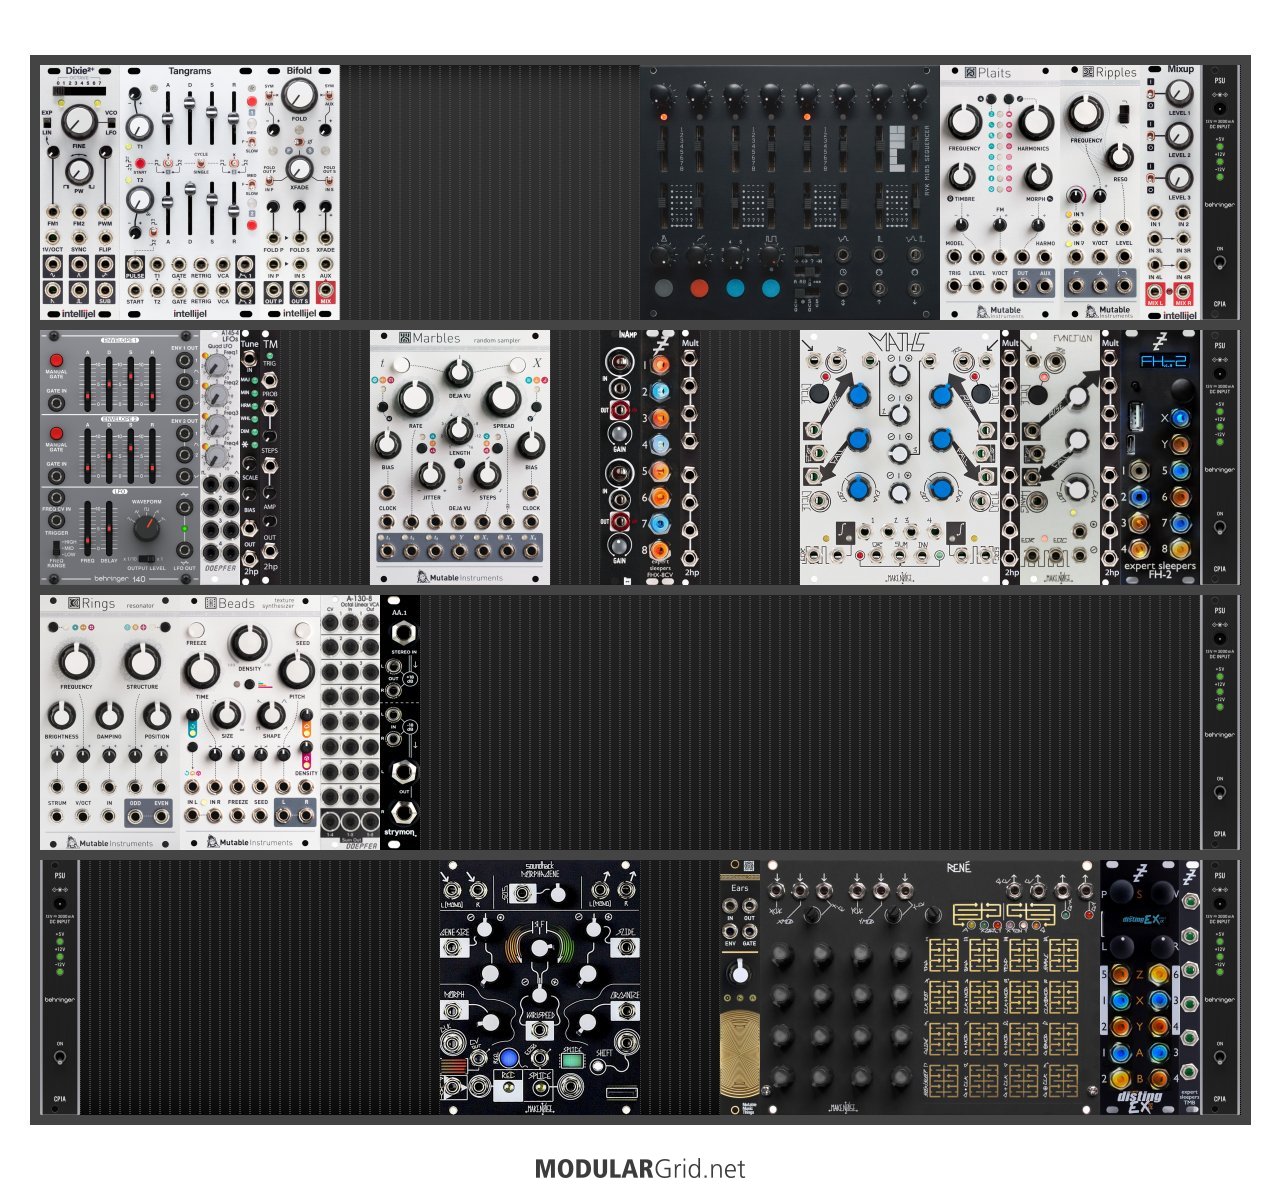Image resolution: width=1281 pixels, height=1190 pixels.
Task: Click the red MIX L jack on Mixup
Action: point(1156,292)
